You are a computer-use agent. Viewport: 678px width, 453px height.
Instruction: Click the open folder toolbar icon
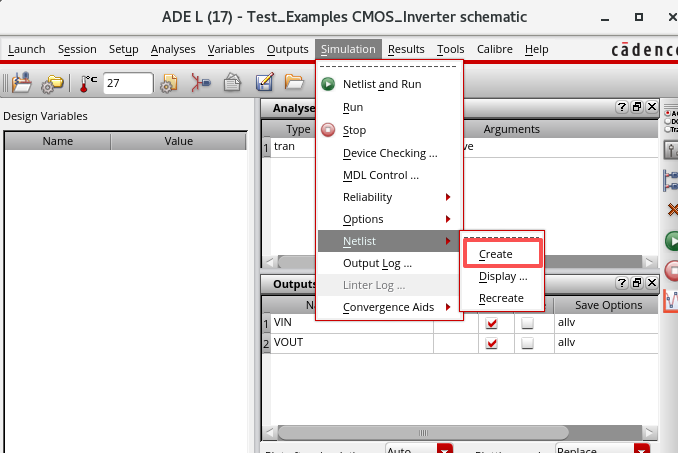click(294, 81)
